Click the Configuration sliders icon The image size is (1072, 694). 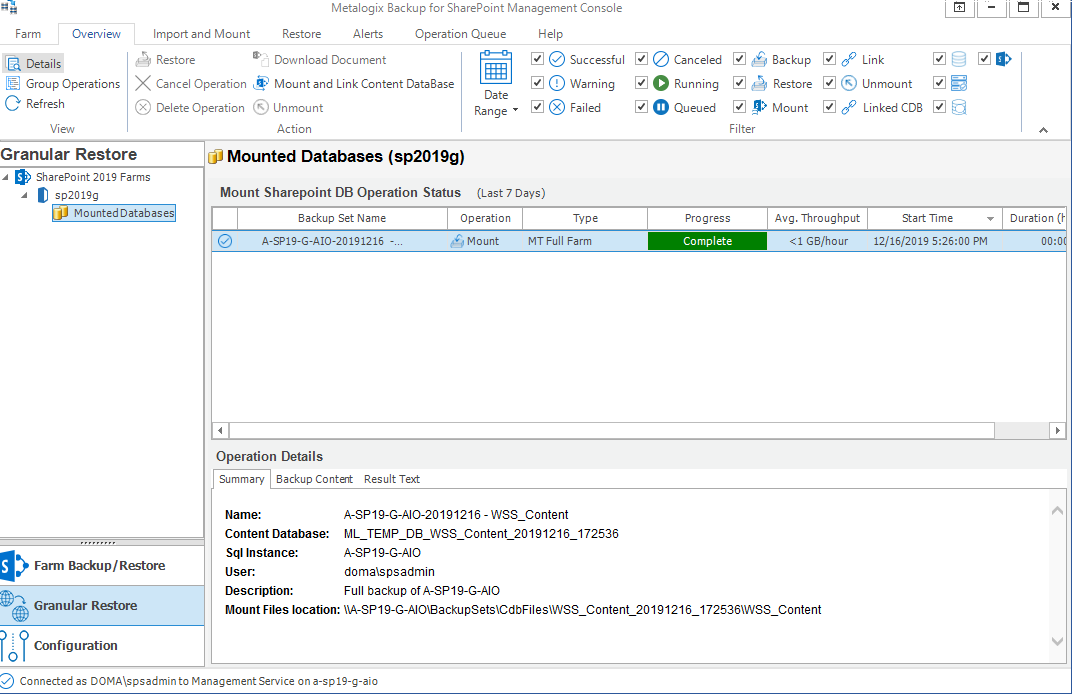(x=14, y=645)
